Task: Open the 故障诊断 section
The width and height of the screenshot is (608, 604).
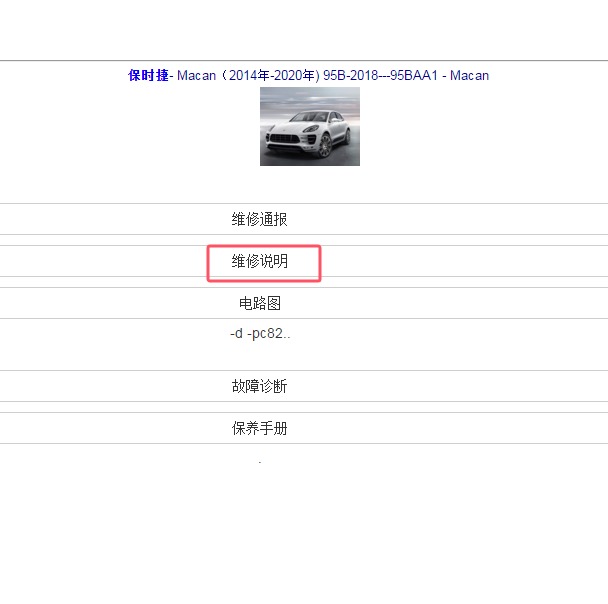Action: tap(259, 386)
